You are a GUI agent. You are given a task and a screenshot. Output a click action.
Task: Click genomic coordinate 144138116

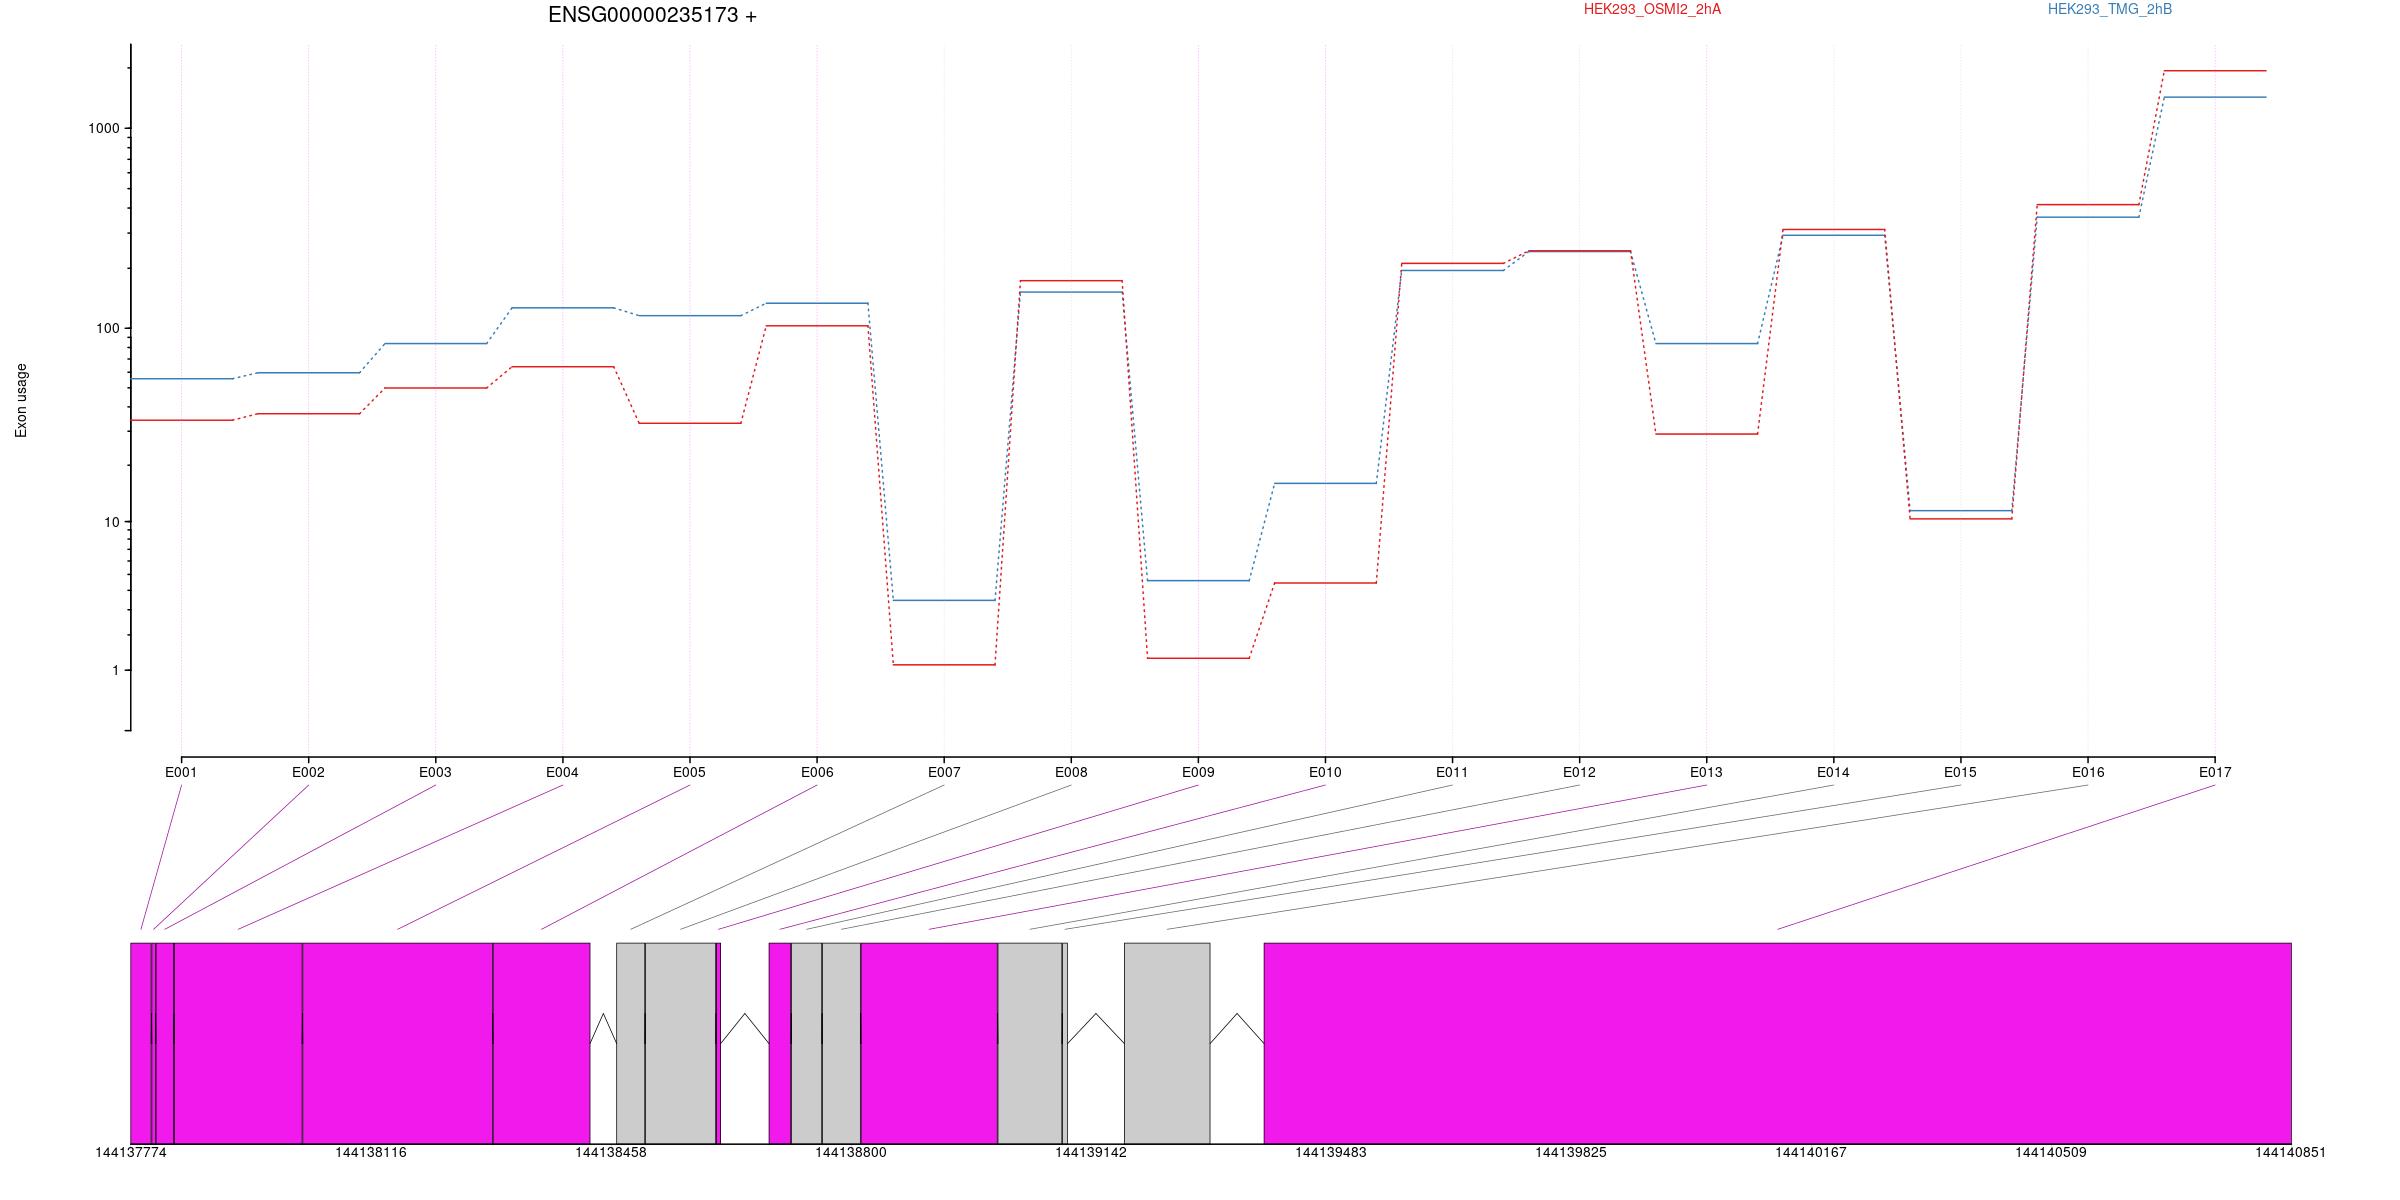click(371, 1153)
